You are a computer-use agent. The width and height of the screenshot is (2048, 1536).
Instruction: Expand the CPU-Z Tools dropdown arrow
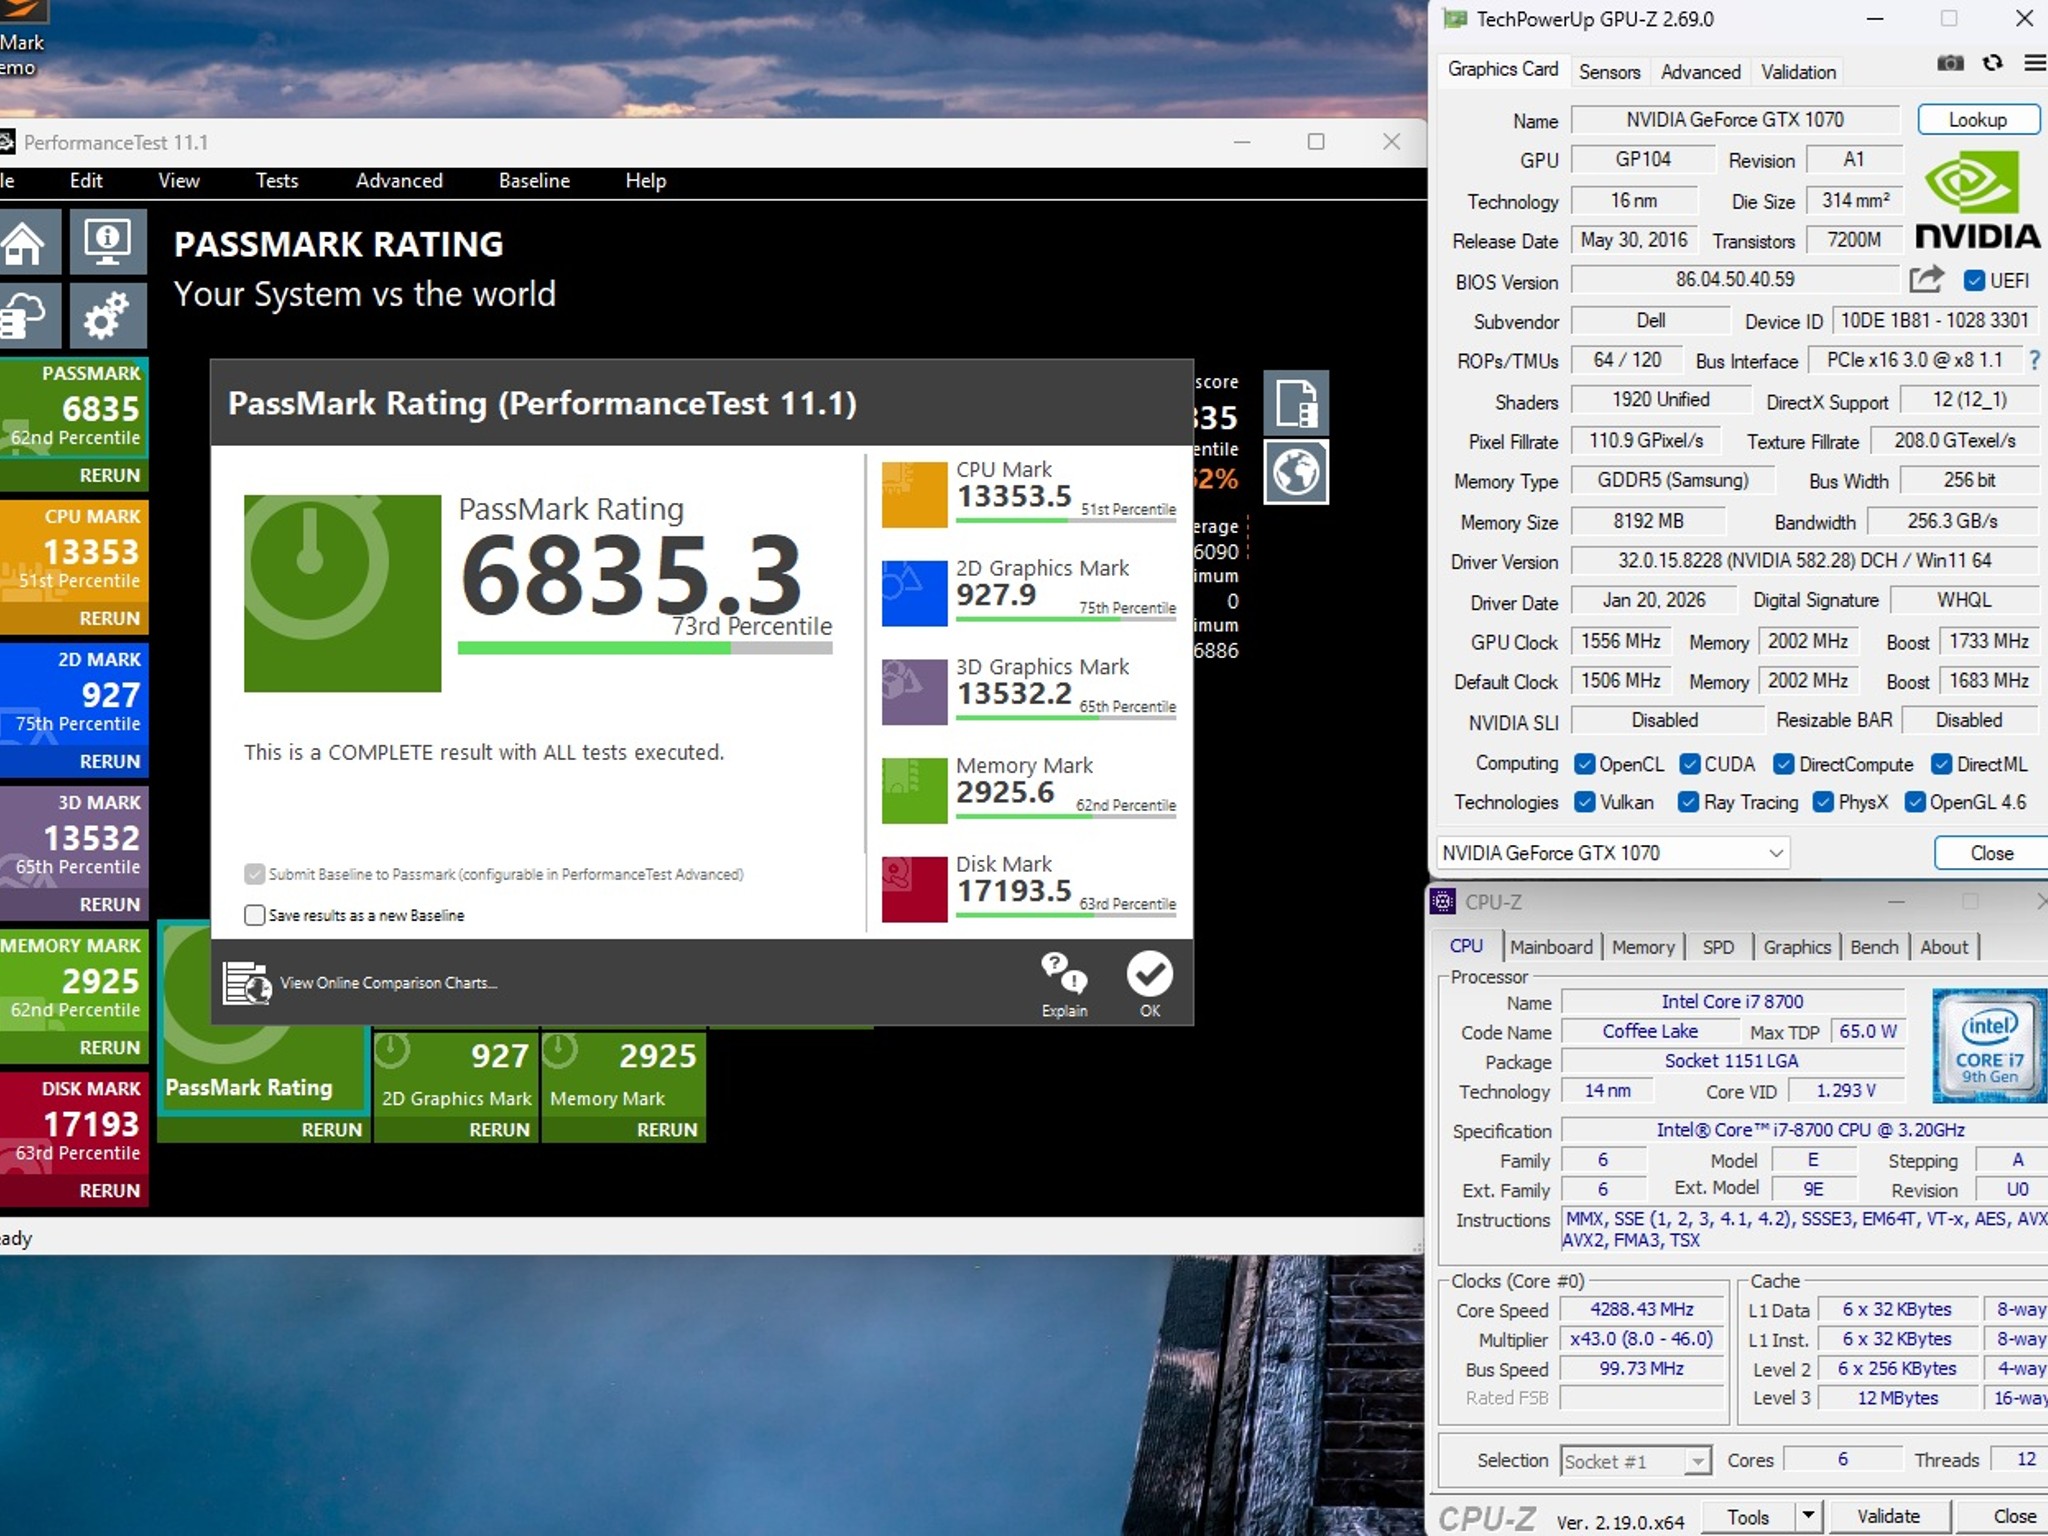coord(1808,1516)
